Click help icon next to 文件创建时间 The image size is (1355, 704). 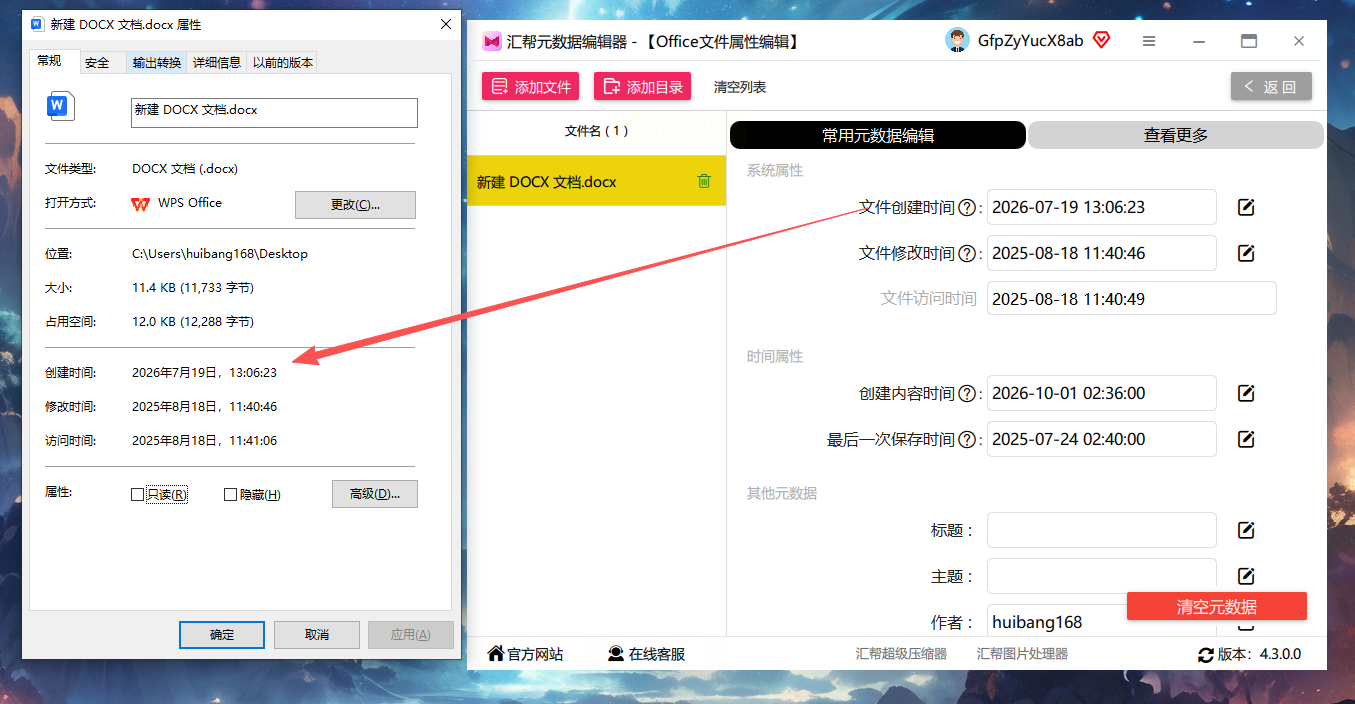[x=967, y=208]
